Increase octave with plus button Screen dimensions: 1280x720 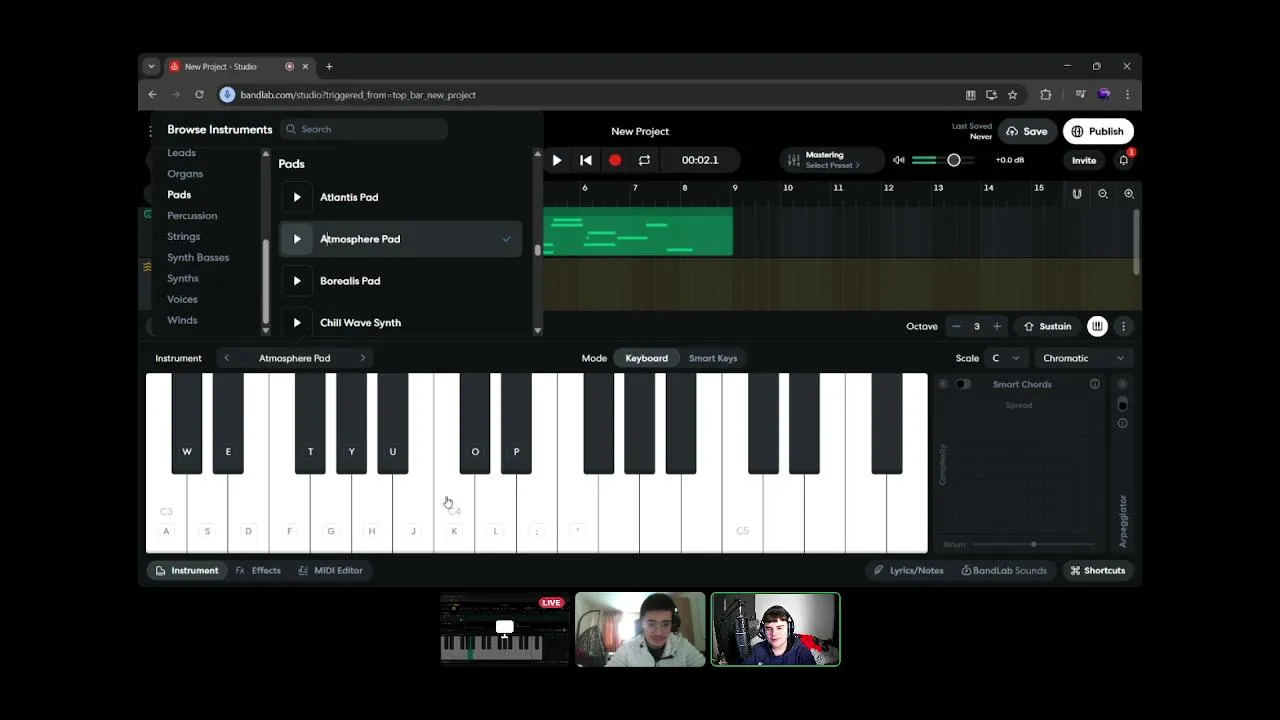pyautogui.click(x=997, y=326)
